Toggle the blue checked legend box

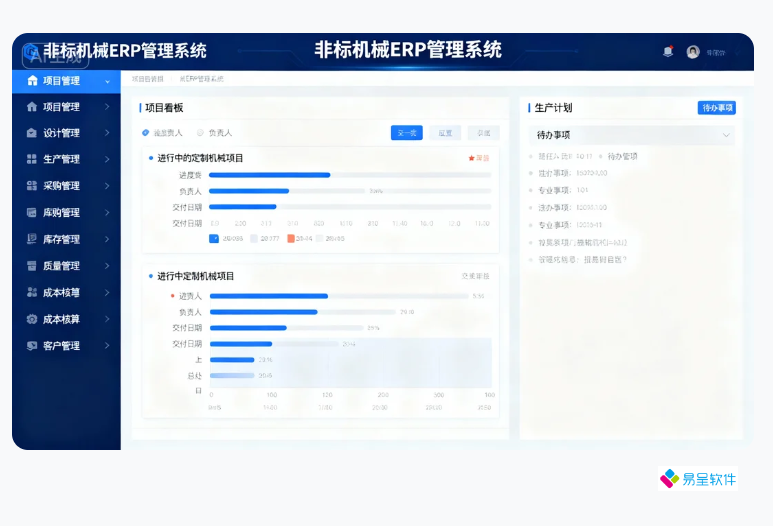[x=214, y=239]
